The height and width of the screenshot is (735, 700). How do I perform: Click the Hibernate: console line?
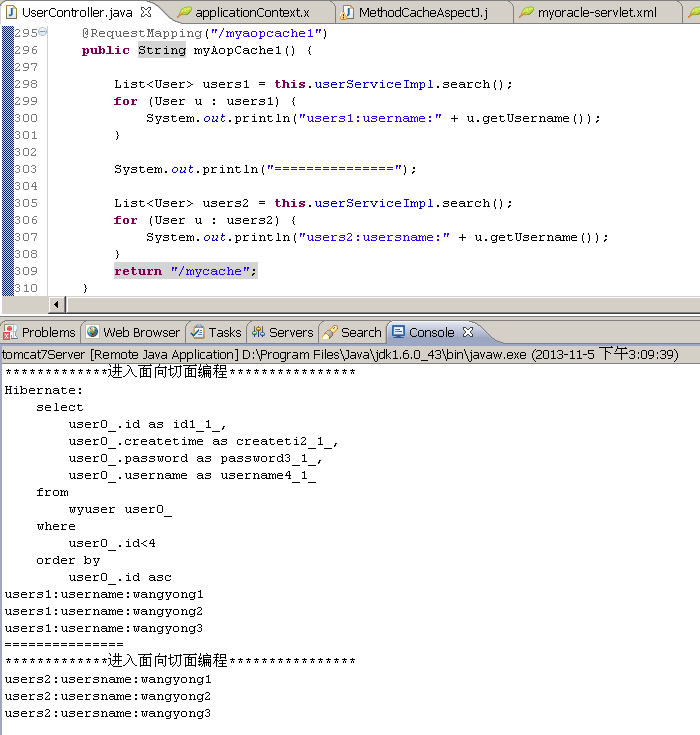[x=44, y=390]
